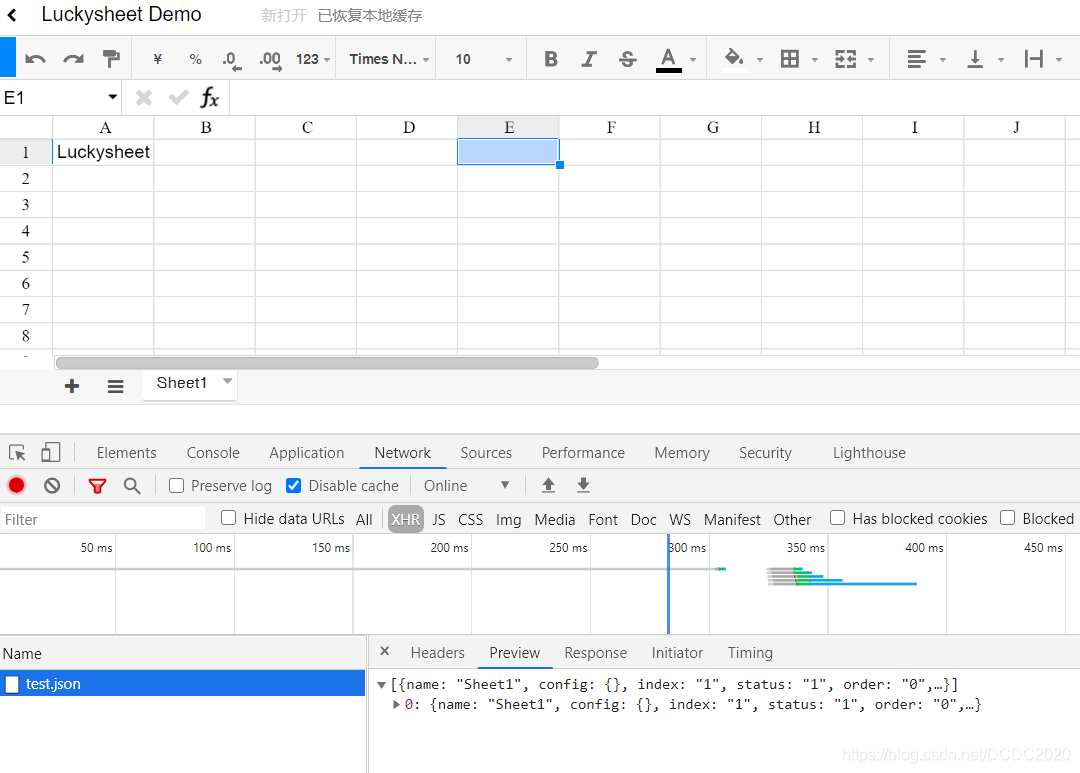Open network search

click(132, 486)
